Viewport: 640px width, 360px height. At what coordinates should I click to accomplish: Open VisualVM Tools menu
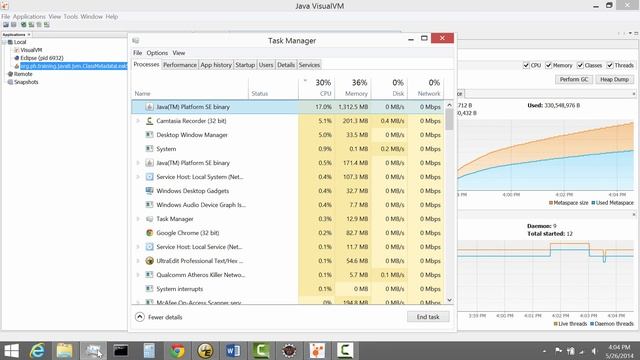pos(71,17)
